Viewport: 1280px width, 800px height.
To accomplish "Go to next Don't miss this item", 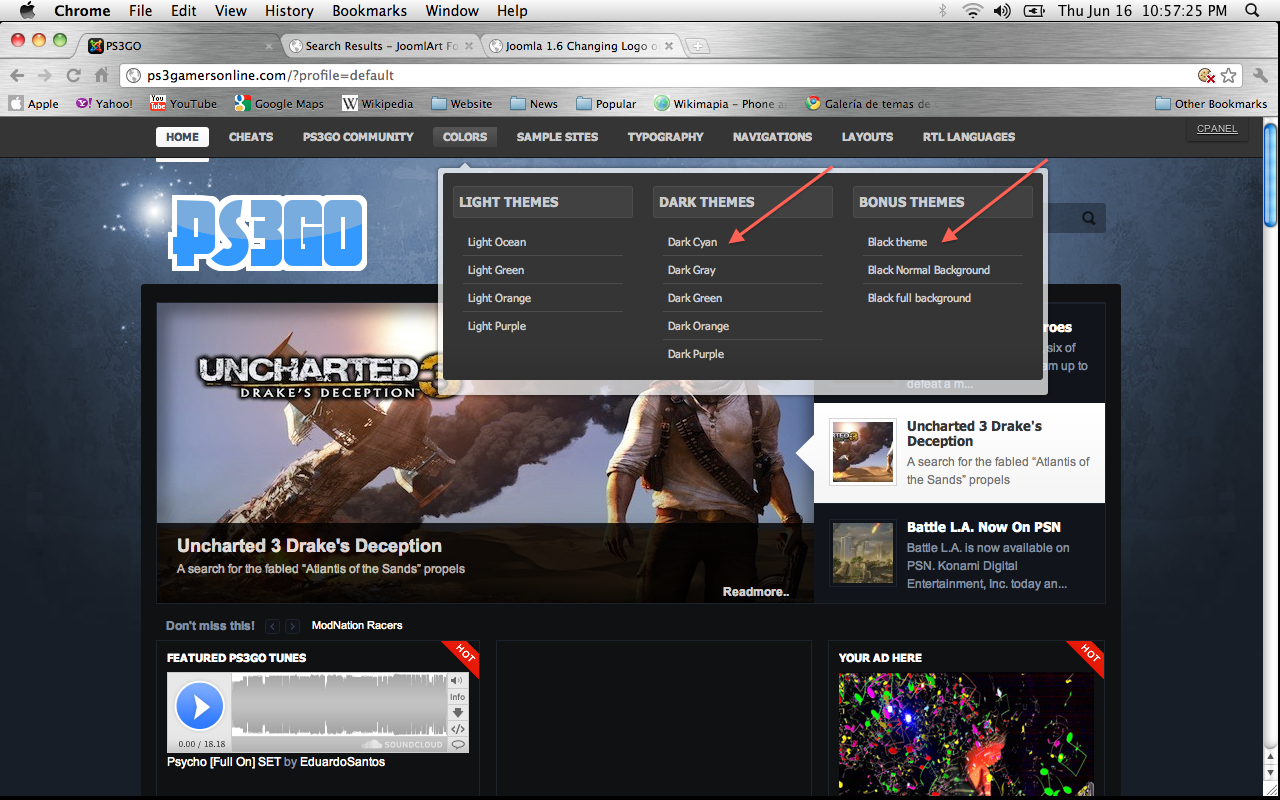I will 292,626.
